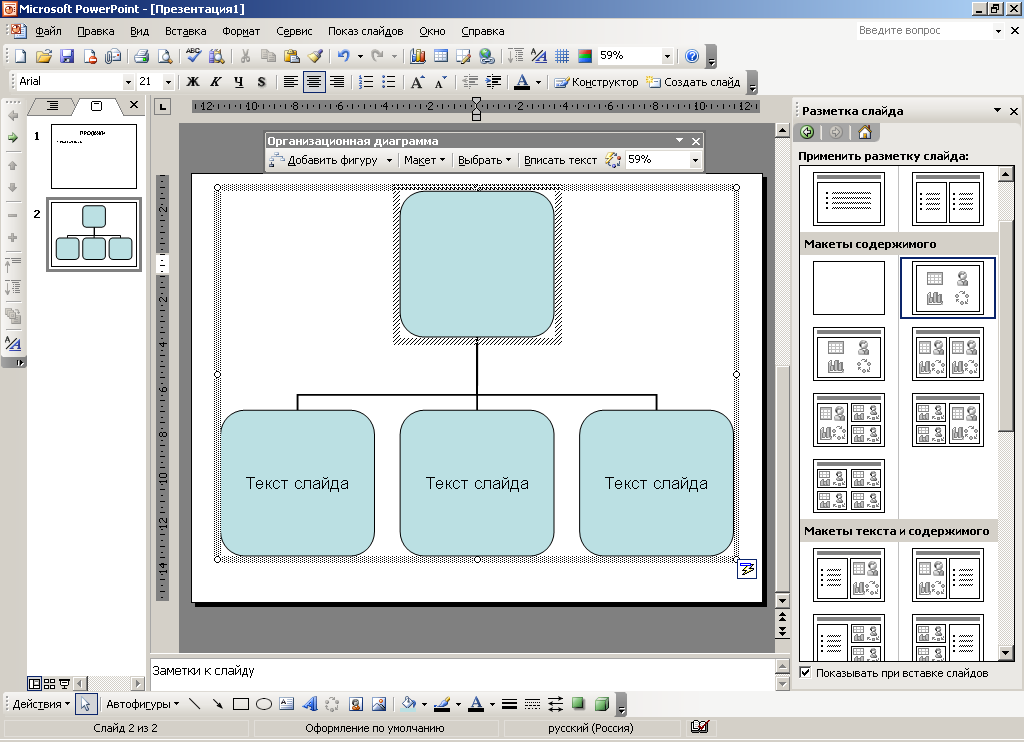Image resolution: width=1024 pixels, height=742 pixels.
Task: Switch to the outline tab of the pane
Action: click(53, 106)
